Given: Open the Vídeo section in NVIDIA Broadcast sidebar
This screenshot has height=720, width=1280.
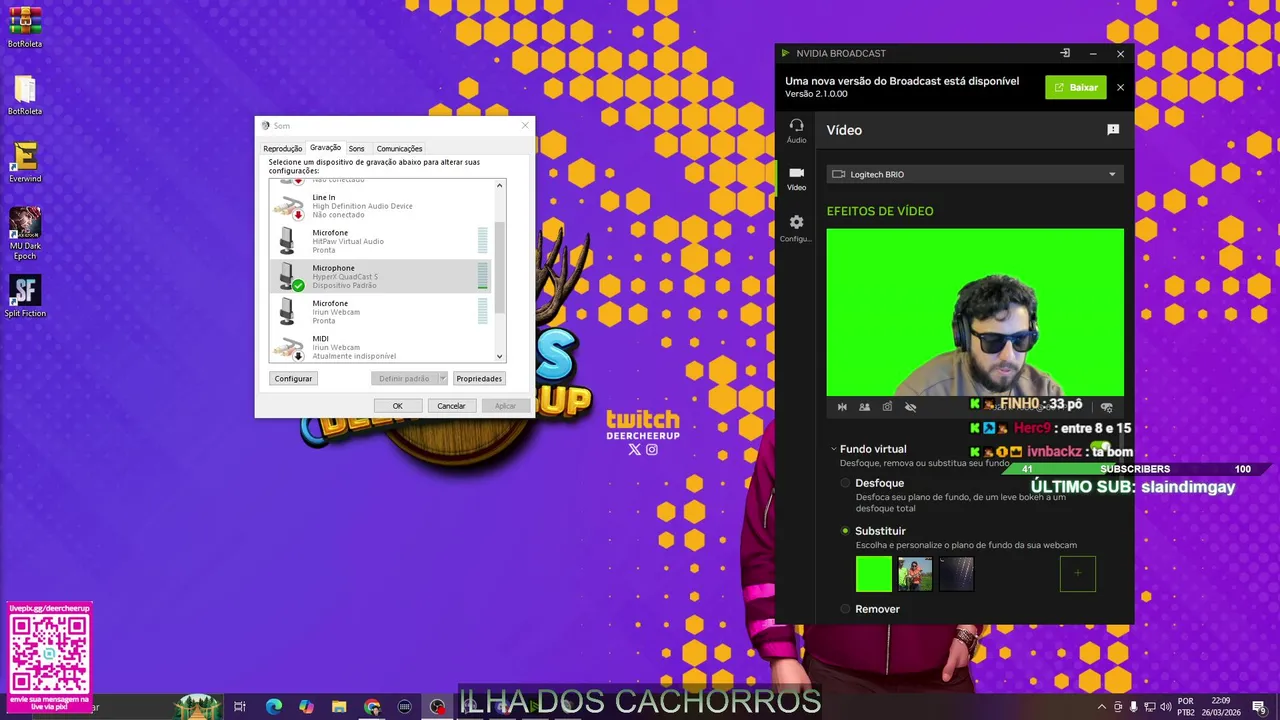Looking at the screenshot, I should tap(796, 179).
